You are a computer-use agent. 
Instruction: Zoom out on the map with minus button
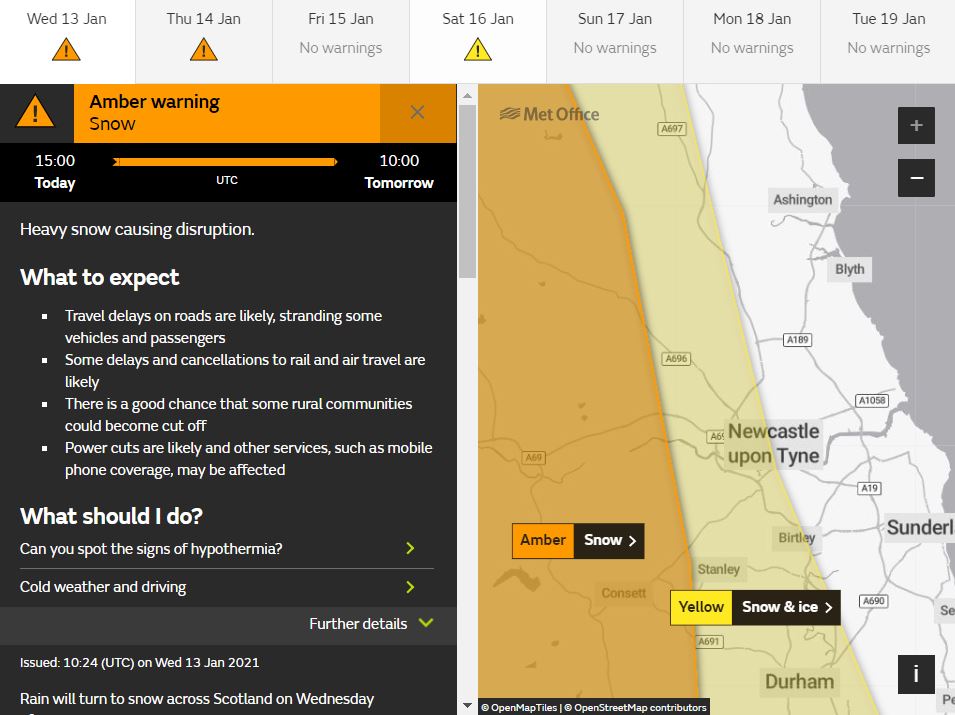[916, 177]
